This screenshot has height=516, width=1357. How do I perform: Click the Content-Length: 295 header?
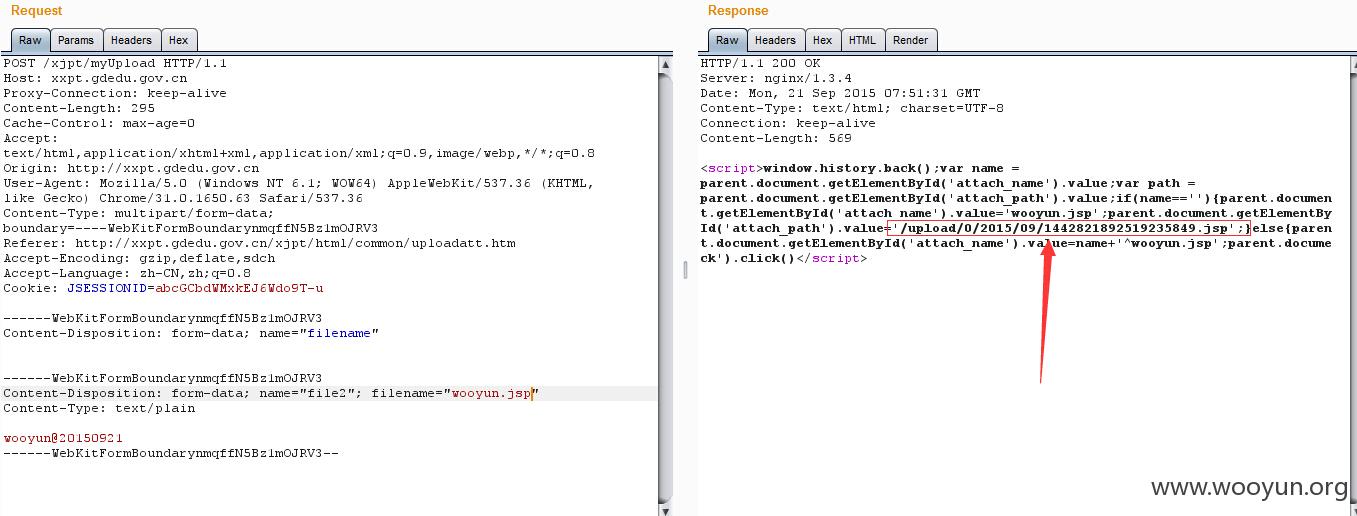79,108
